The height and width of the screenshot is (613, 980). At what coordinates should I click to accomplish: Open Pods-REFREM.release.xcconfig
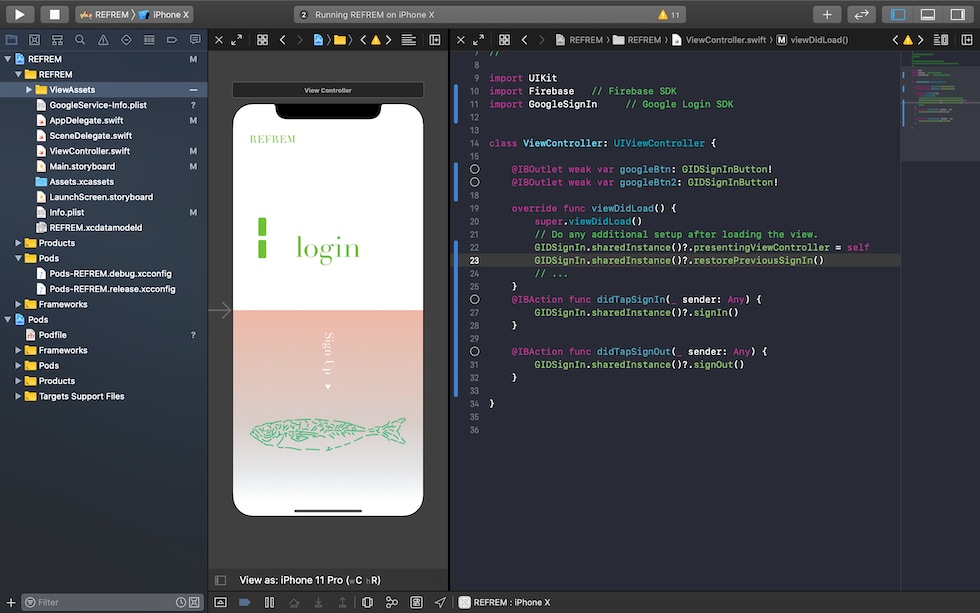tap(112, 289)
